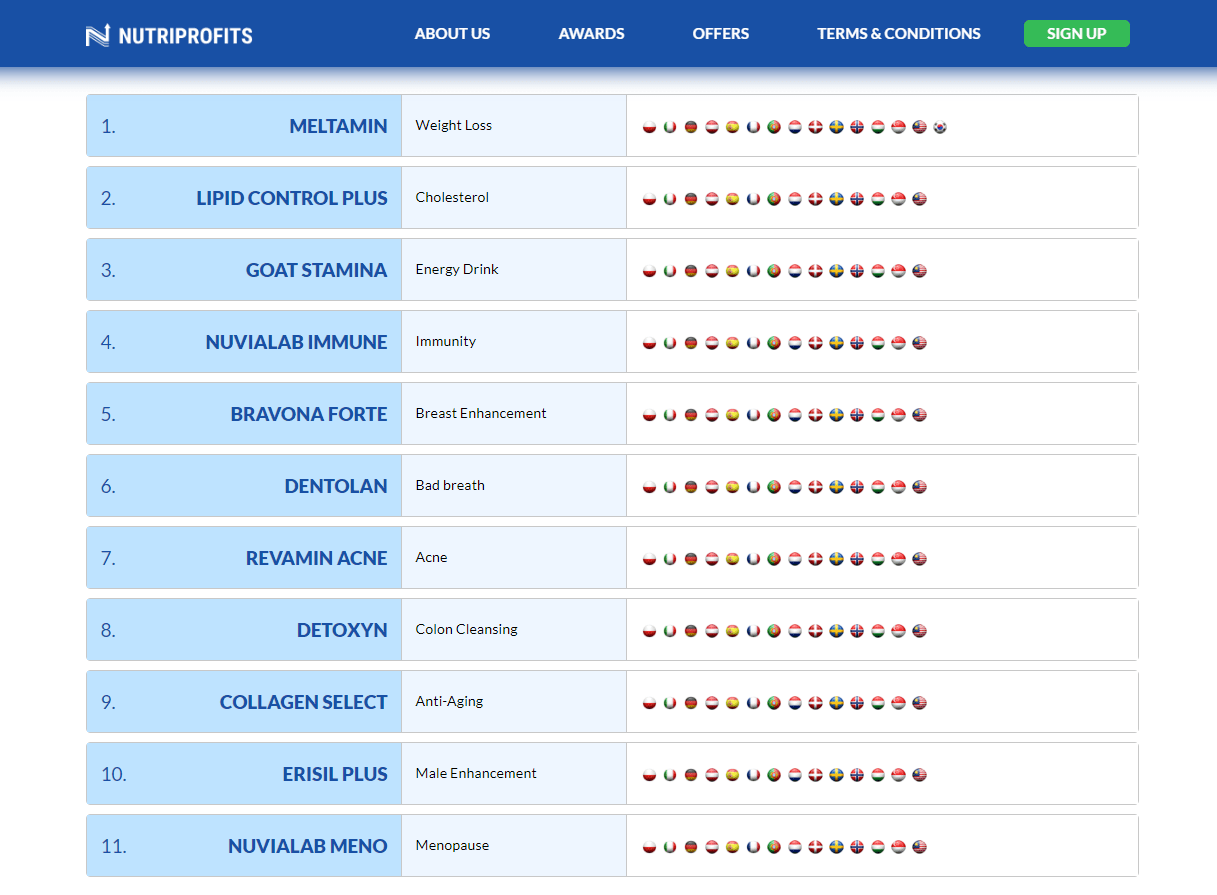Click the 'Acne' category text
The image size is (1217, 895).
[431, 558]
